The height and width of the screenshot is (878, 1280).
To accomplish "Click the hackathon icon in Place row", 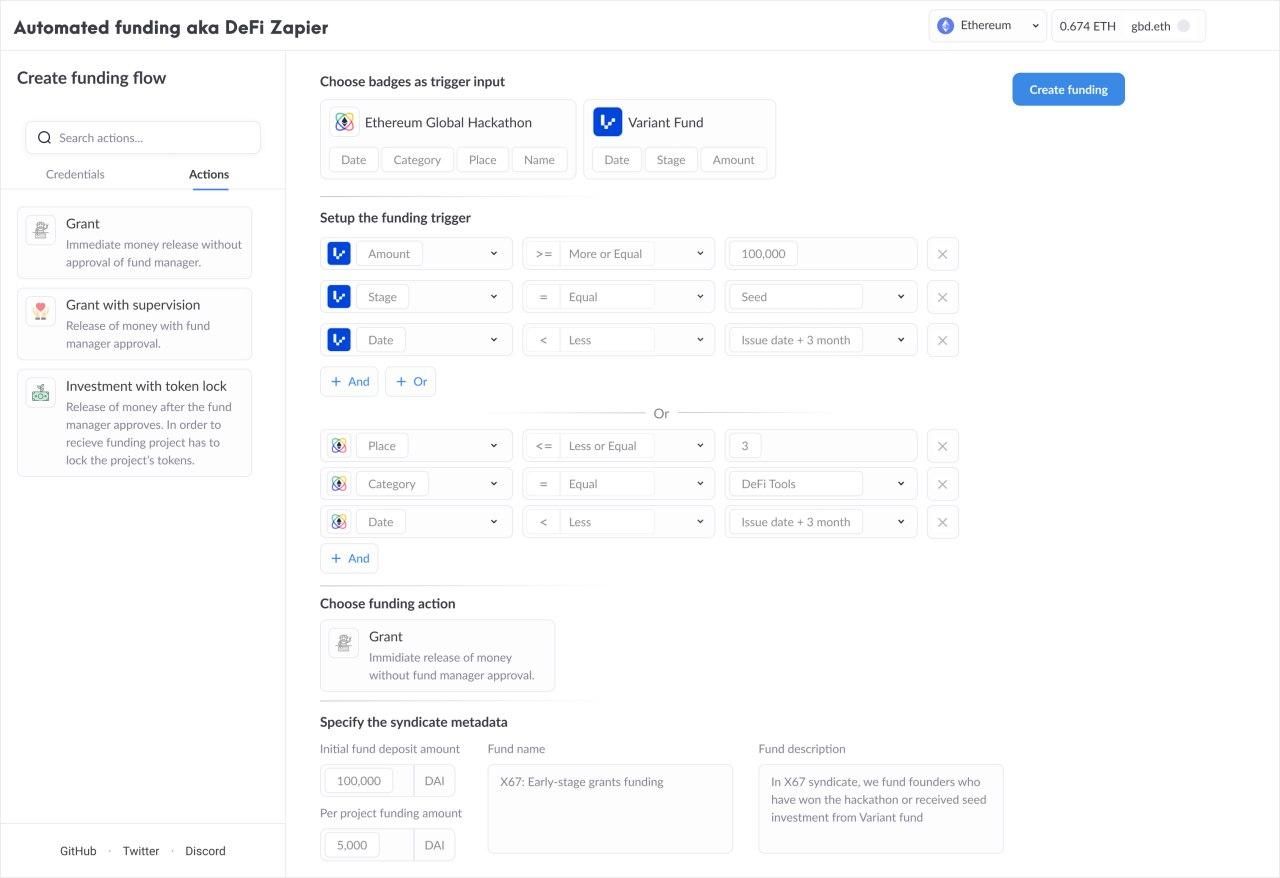I will [339, 446].
